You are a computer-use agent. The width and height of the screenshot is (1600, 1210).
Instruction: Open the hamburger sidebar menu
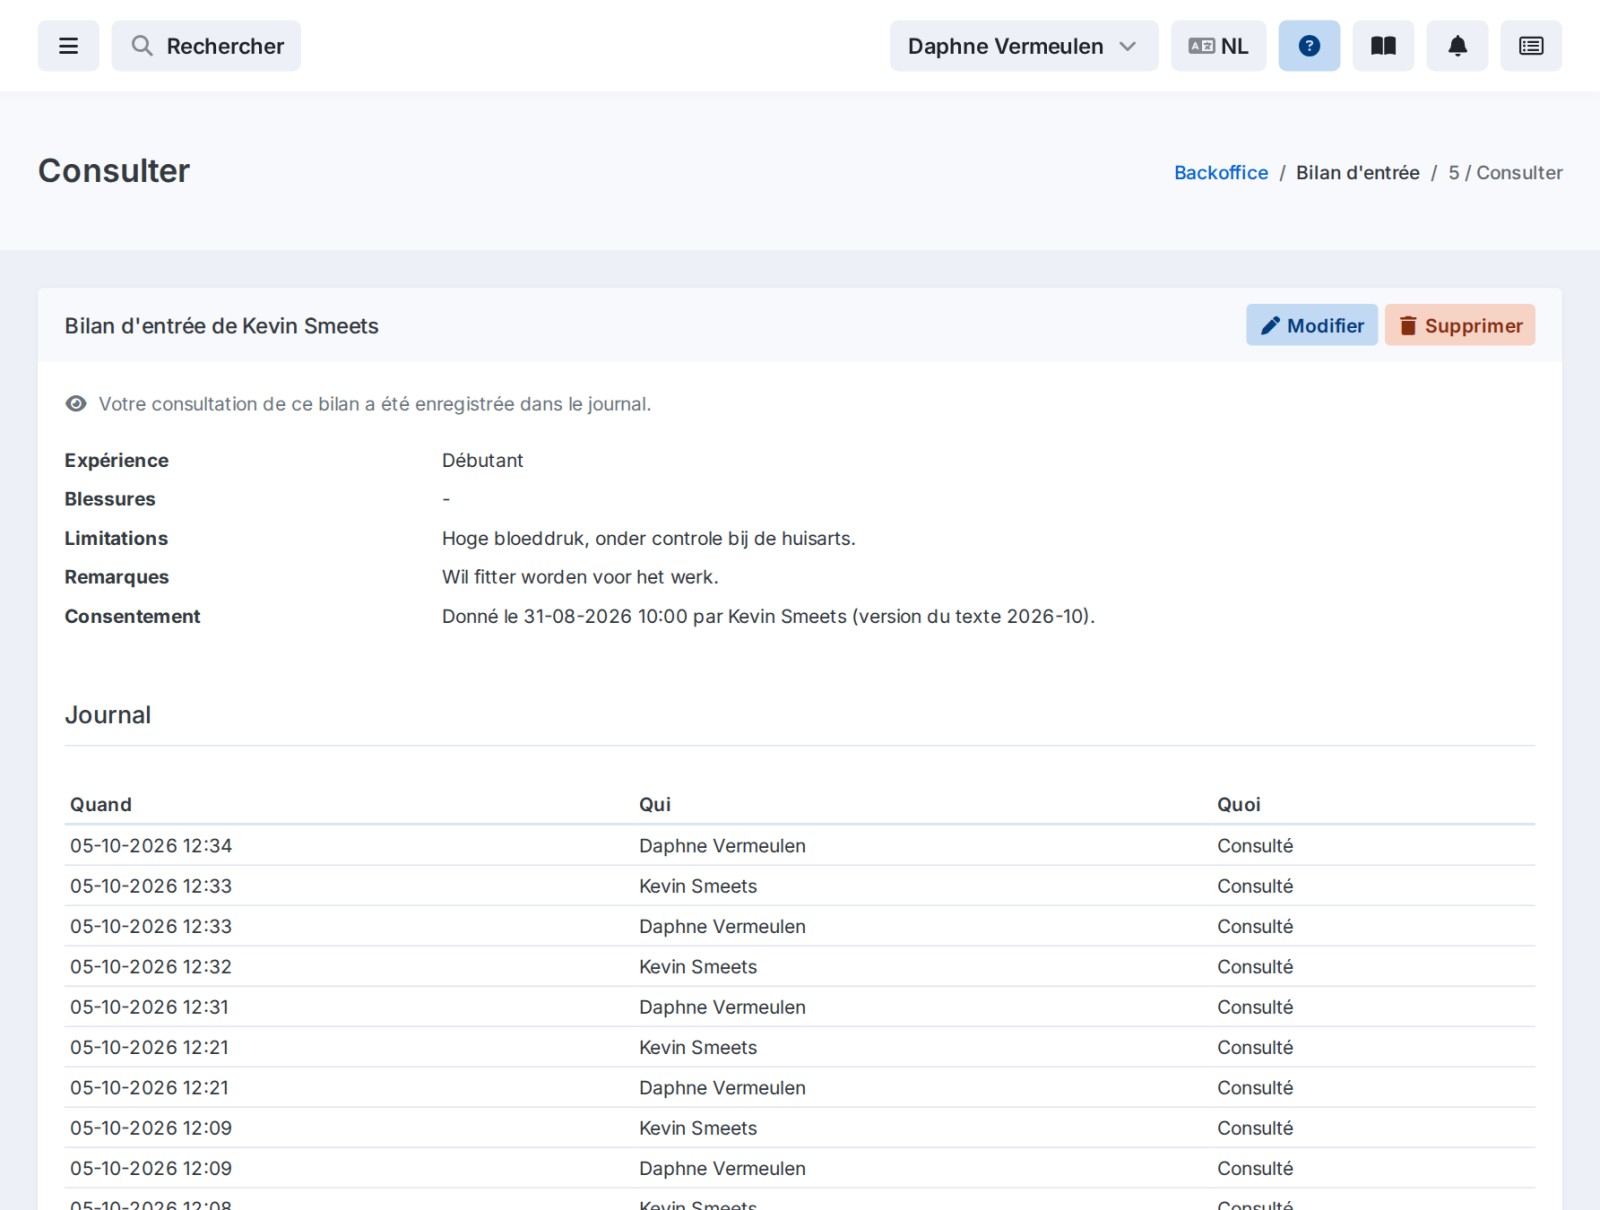click(68, 46)
